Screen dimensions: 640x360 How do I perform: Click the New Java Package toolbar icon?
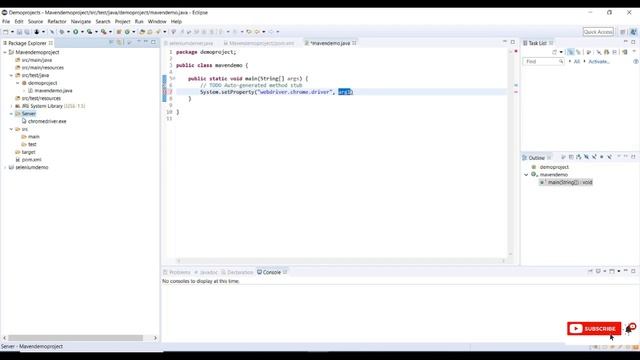(x=119, y=32)
